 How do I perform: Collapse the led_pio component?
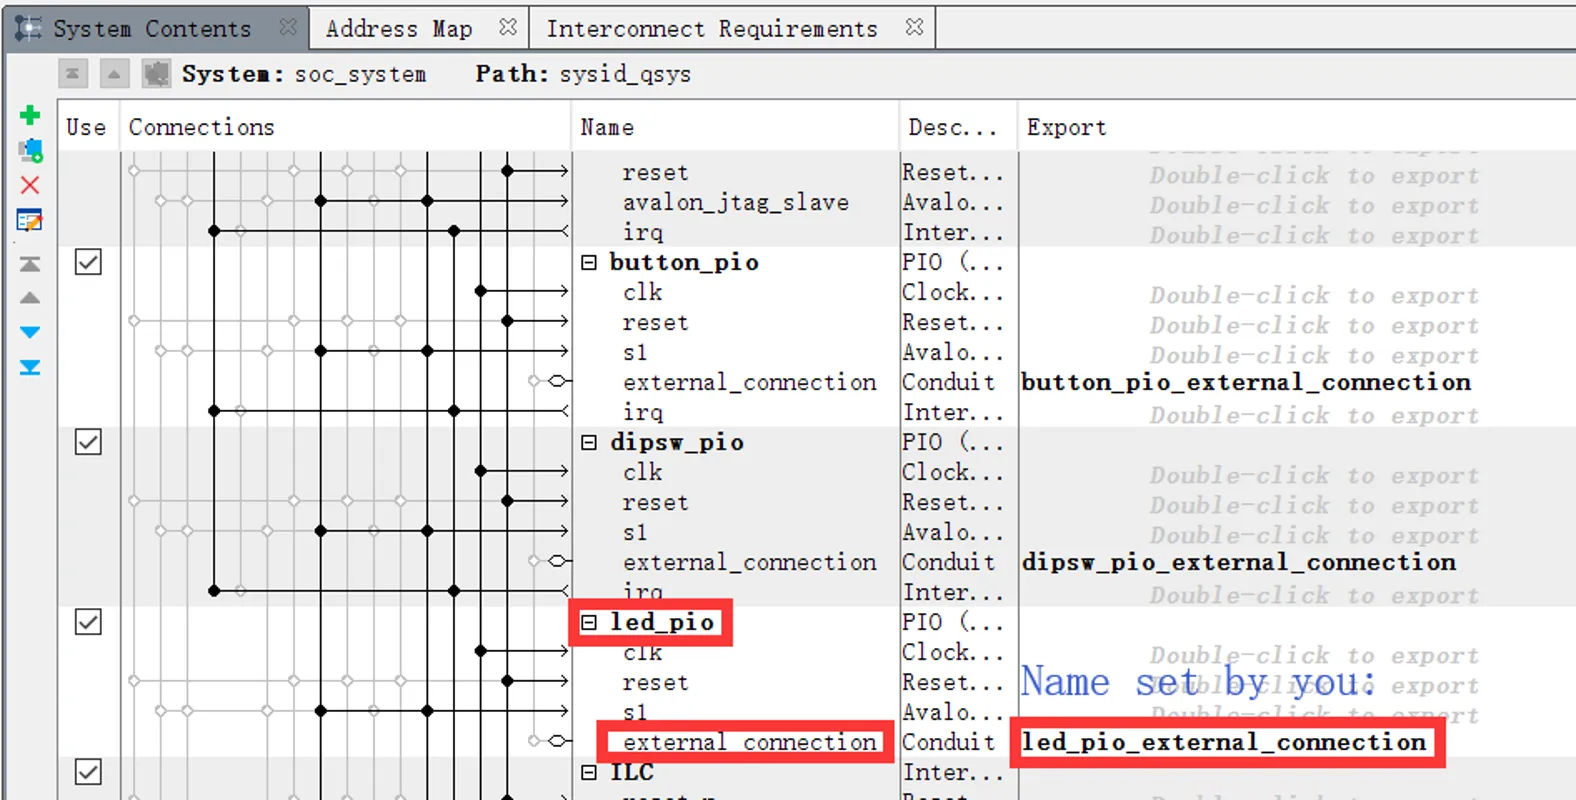click(x=589, y=622)
